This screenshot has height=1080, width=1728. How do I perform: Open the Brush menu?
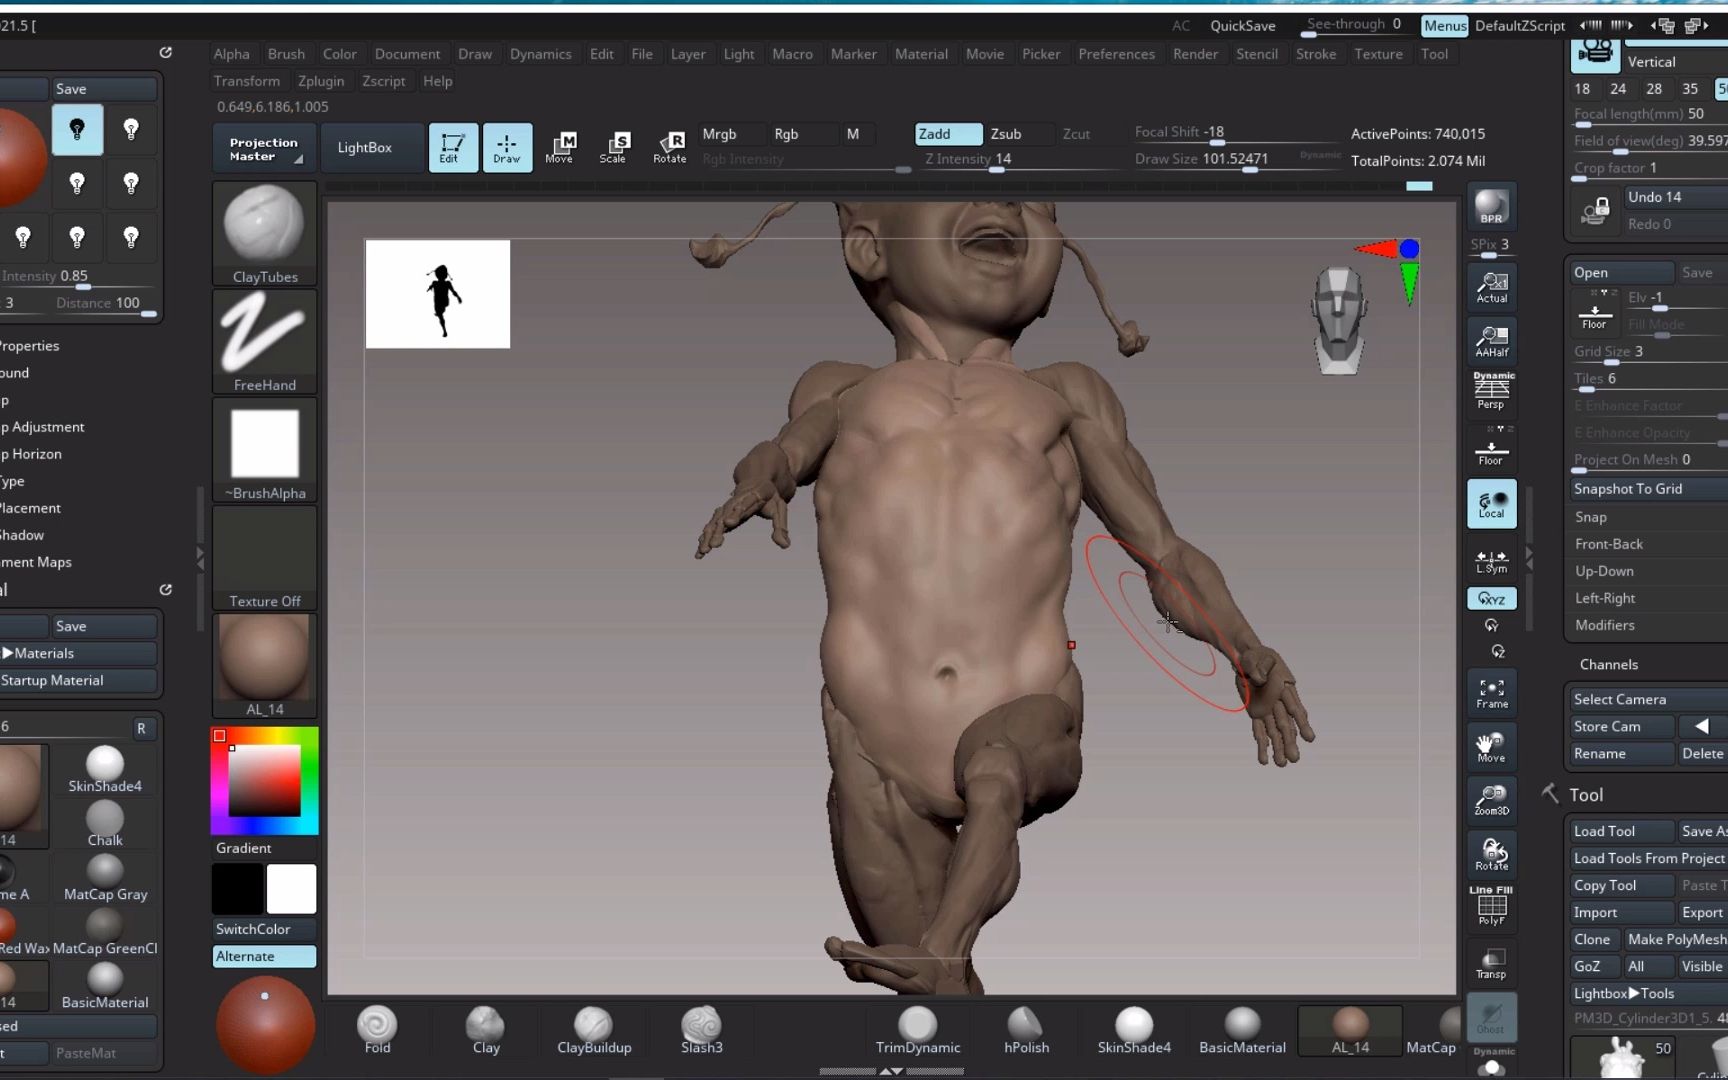click(286, 54)
